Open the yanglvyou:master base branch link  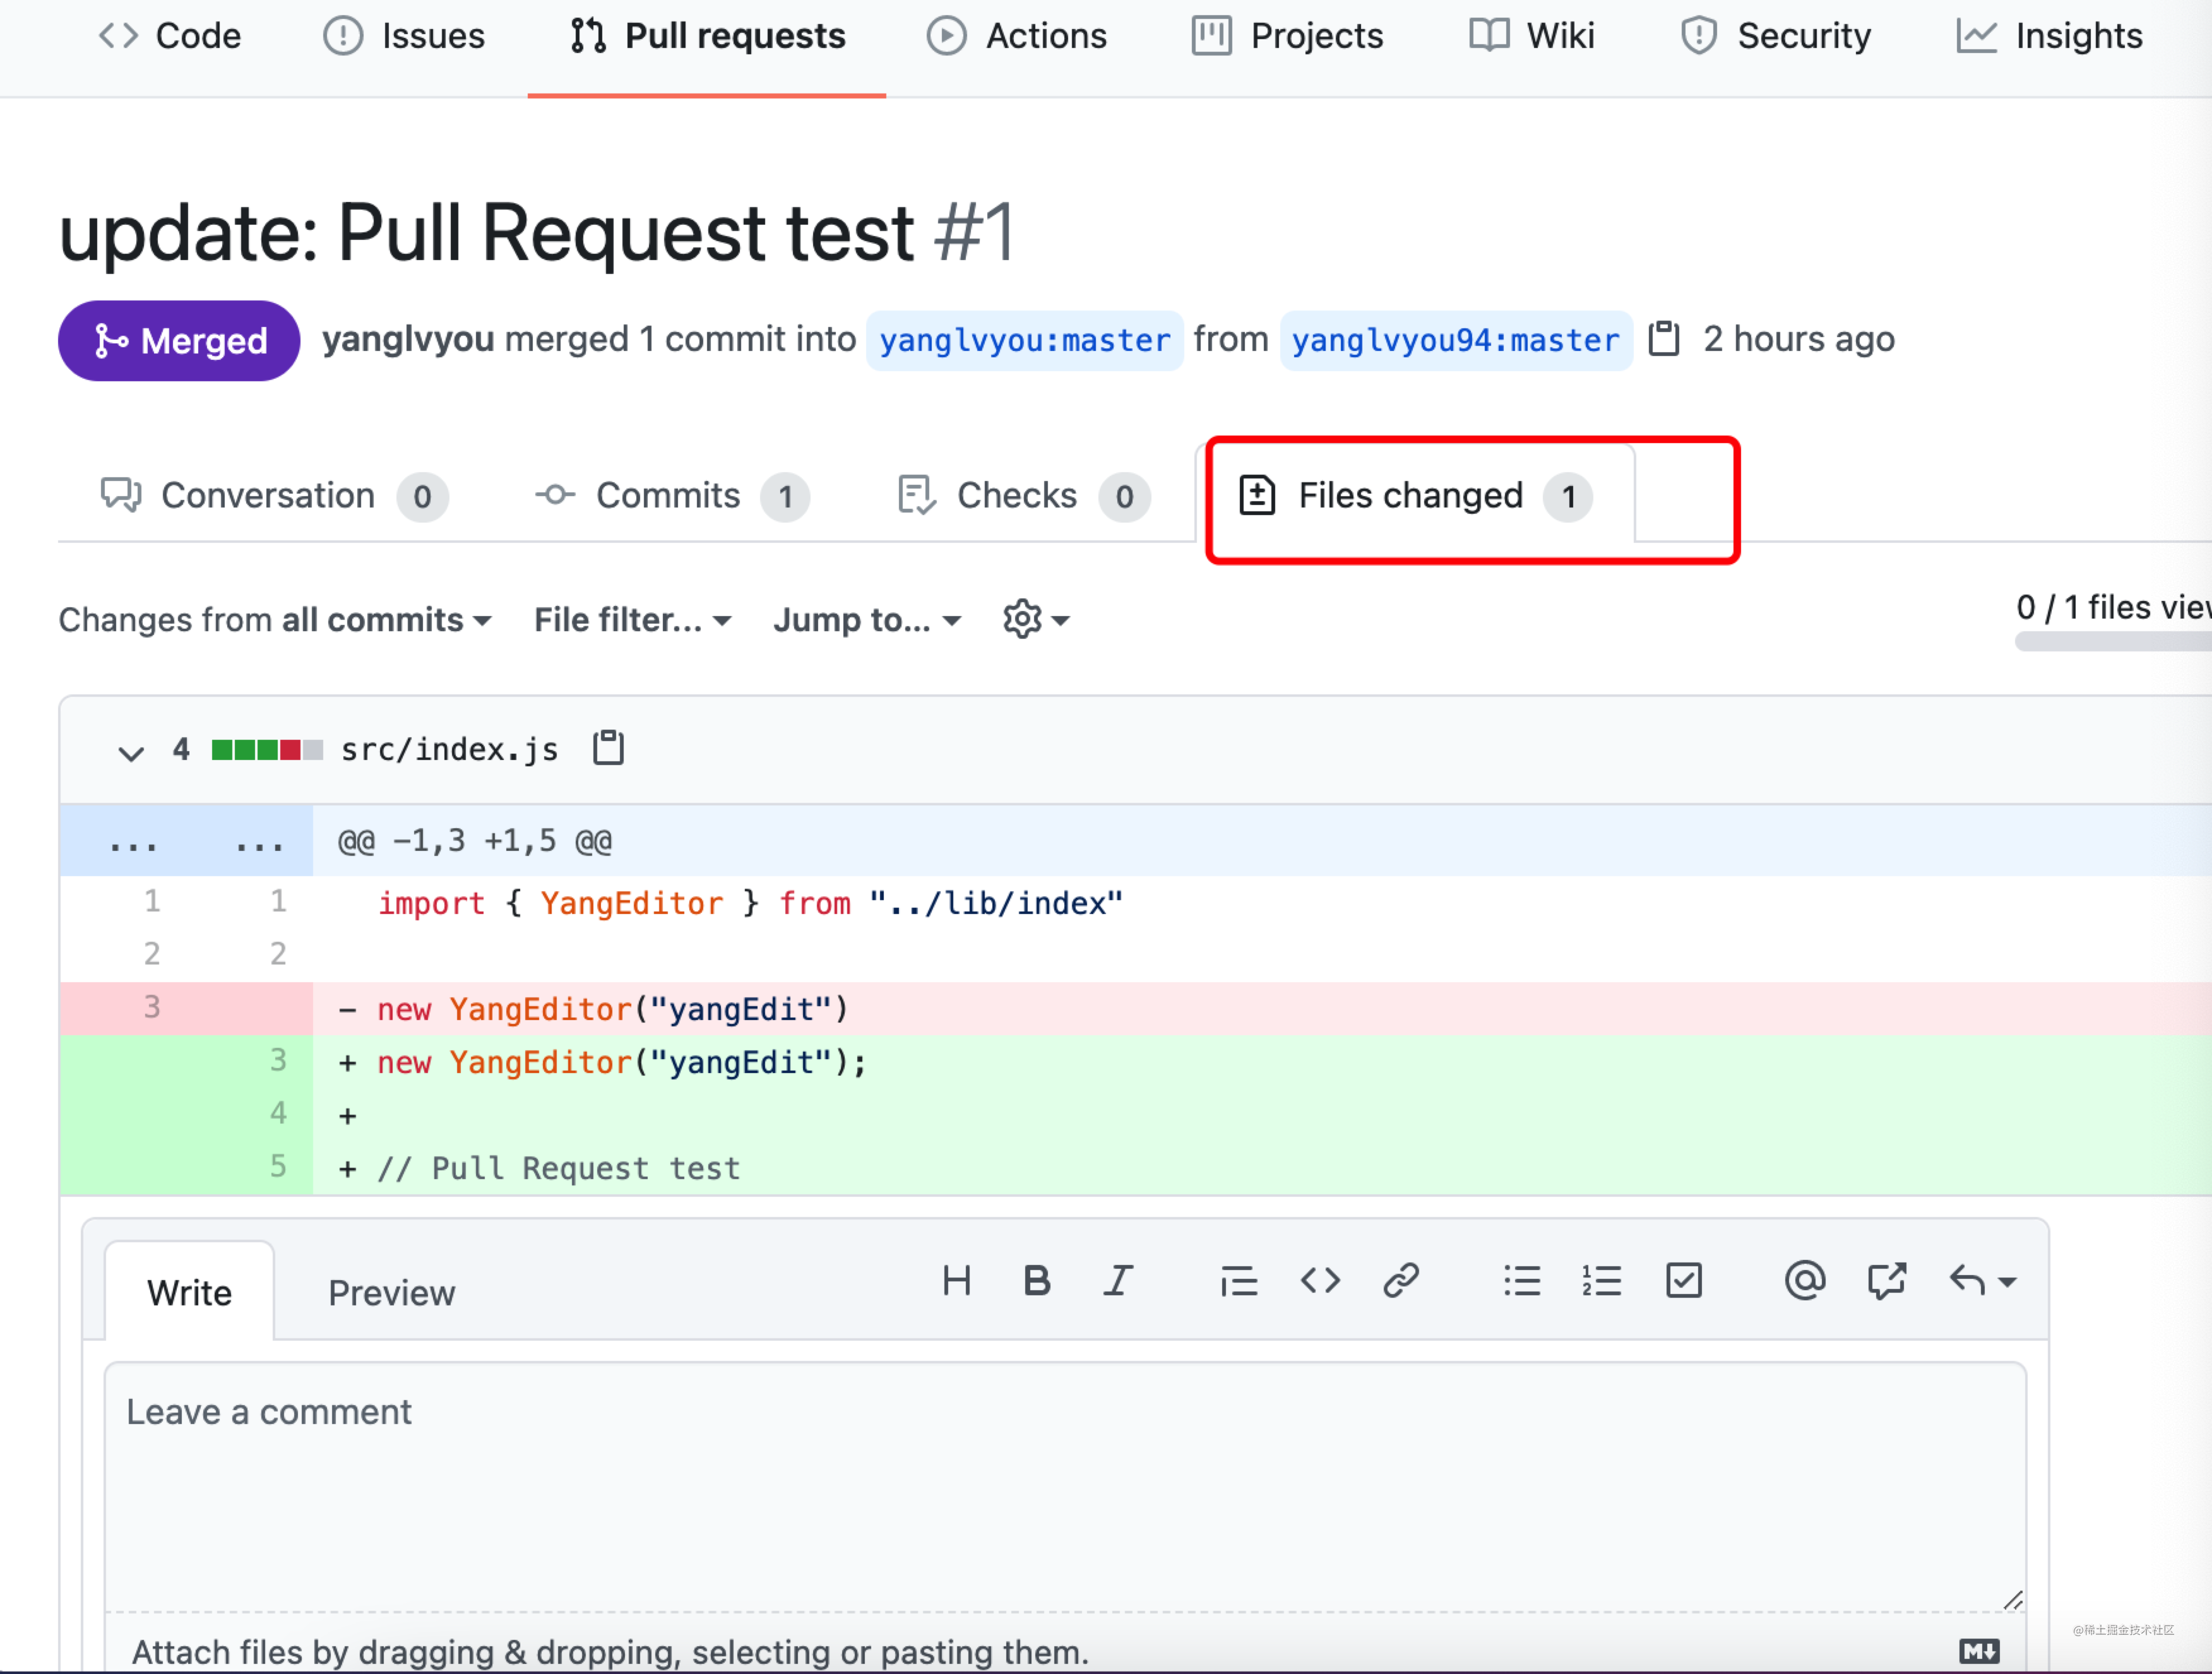[x=1024, y=341]
